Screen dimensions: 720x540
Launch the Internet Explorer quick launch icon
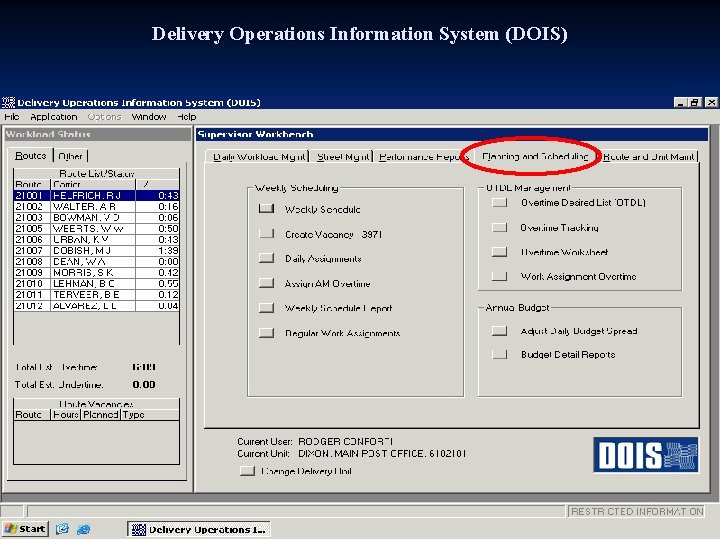84,529
